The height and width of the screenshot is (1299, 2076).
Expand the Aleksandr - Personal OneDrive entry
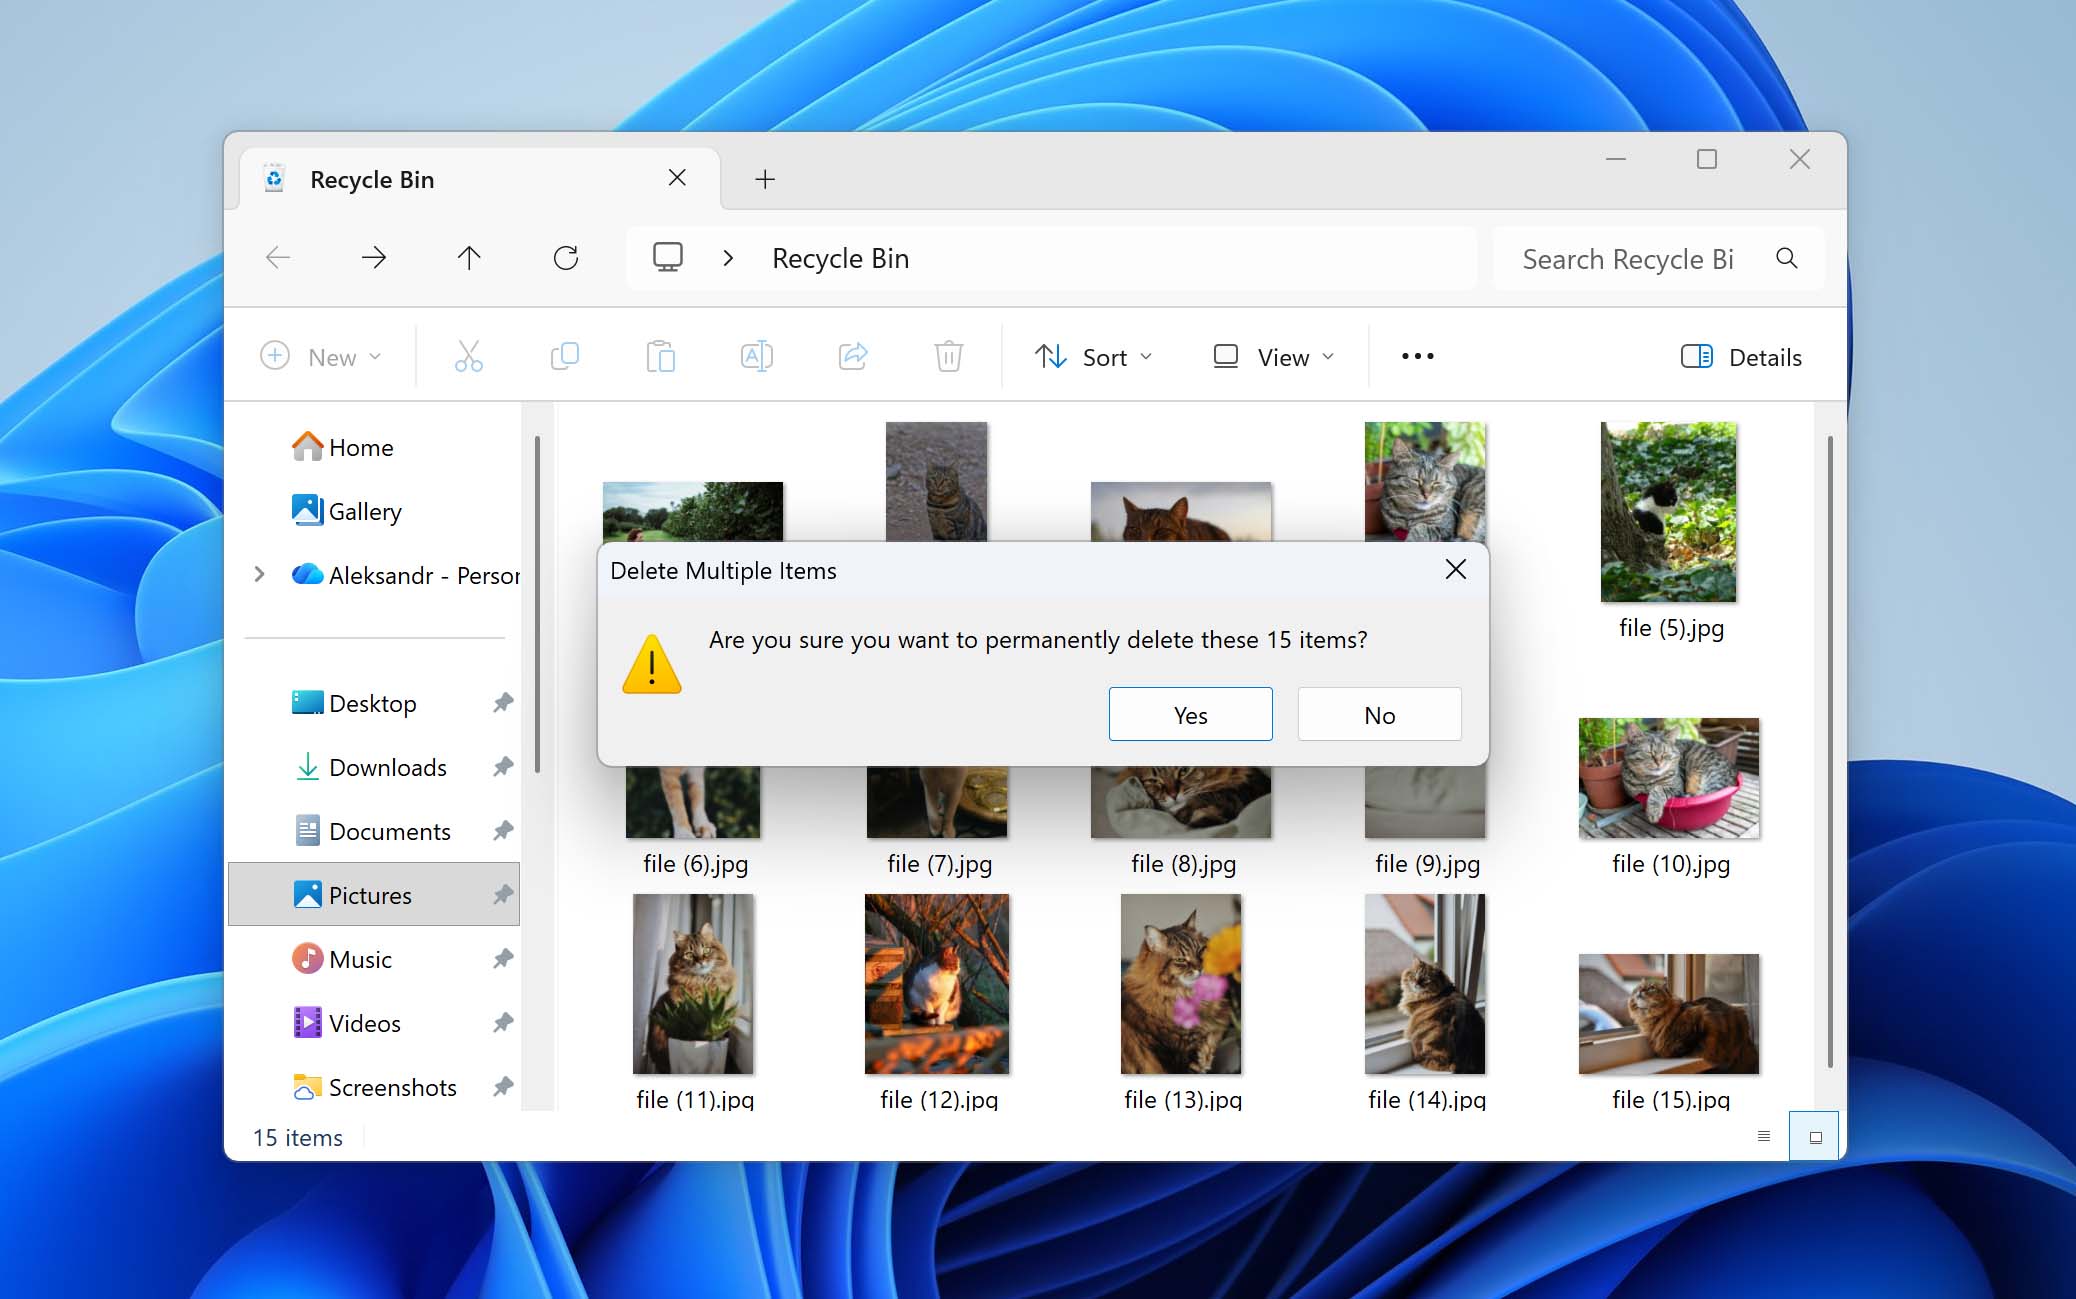point(260,574)
